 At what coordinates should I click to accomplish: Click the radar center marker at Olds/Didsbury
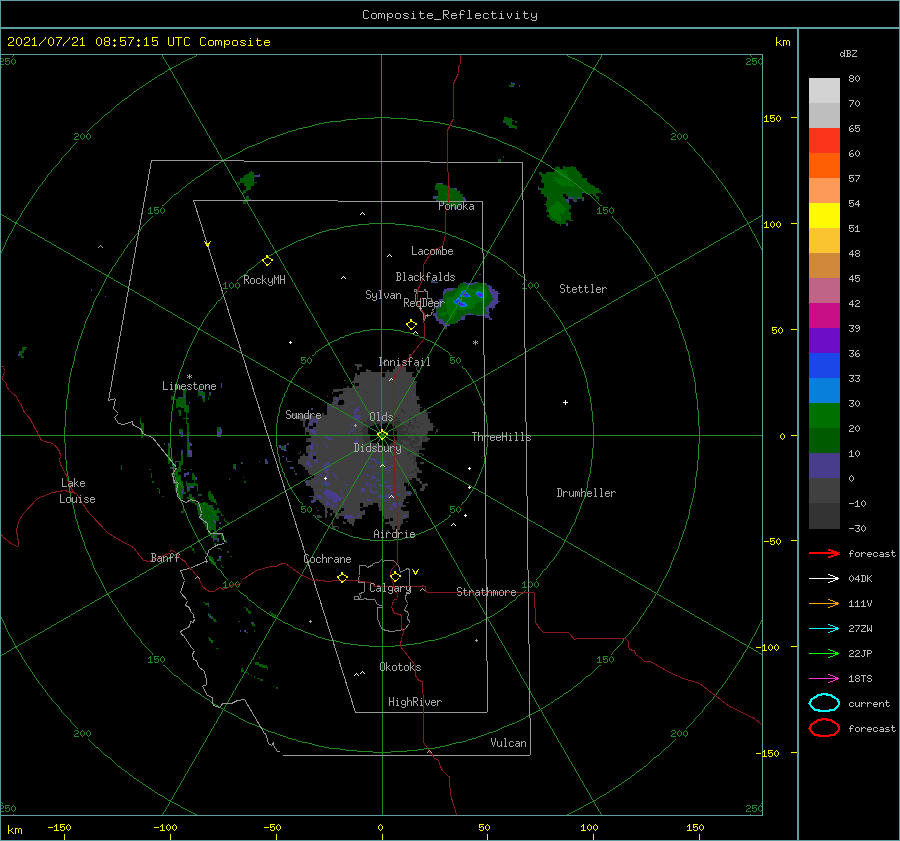click(382, 435)
